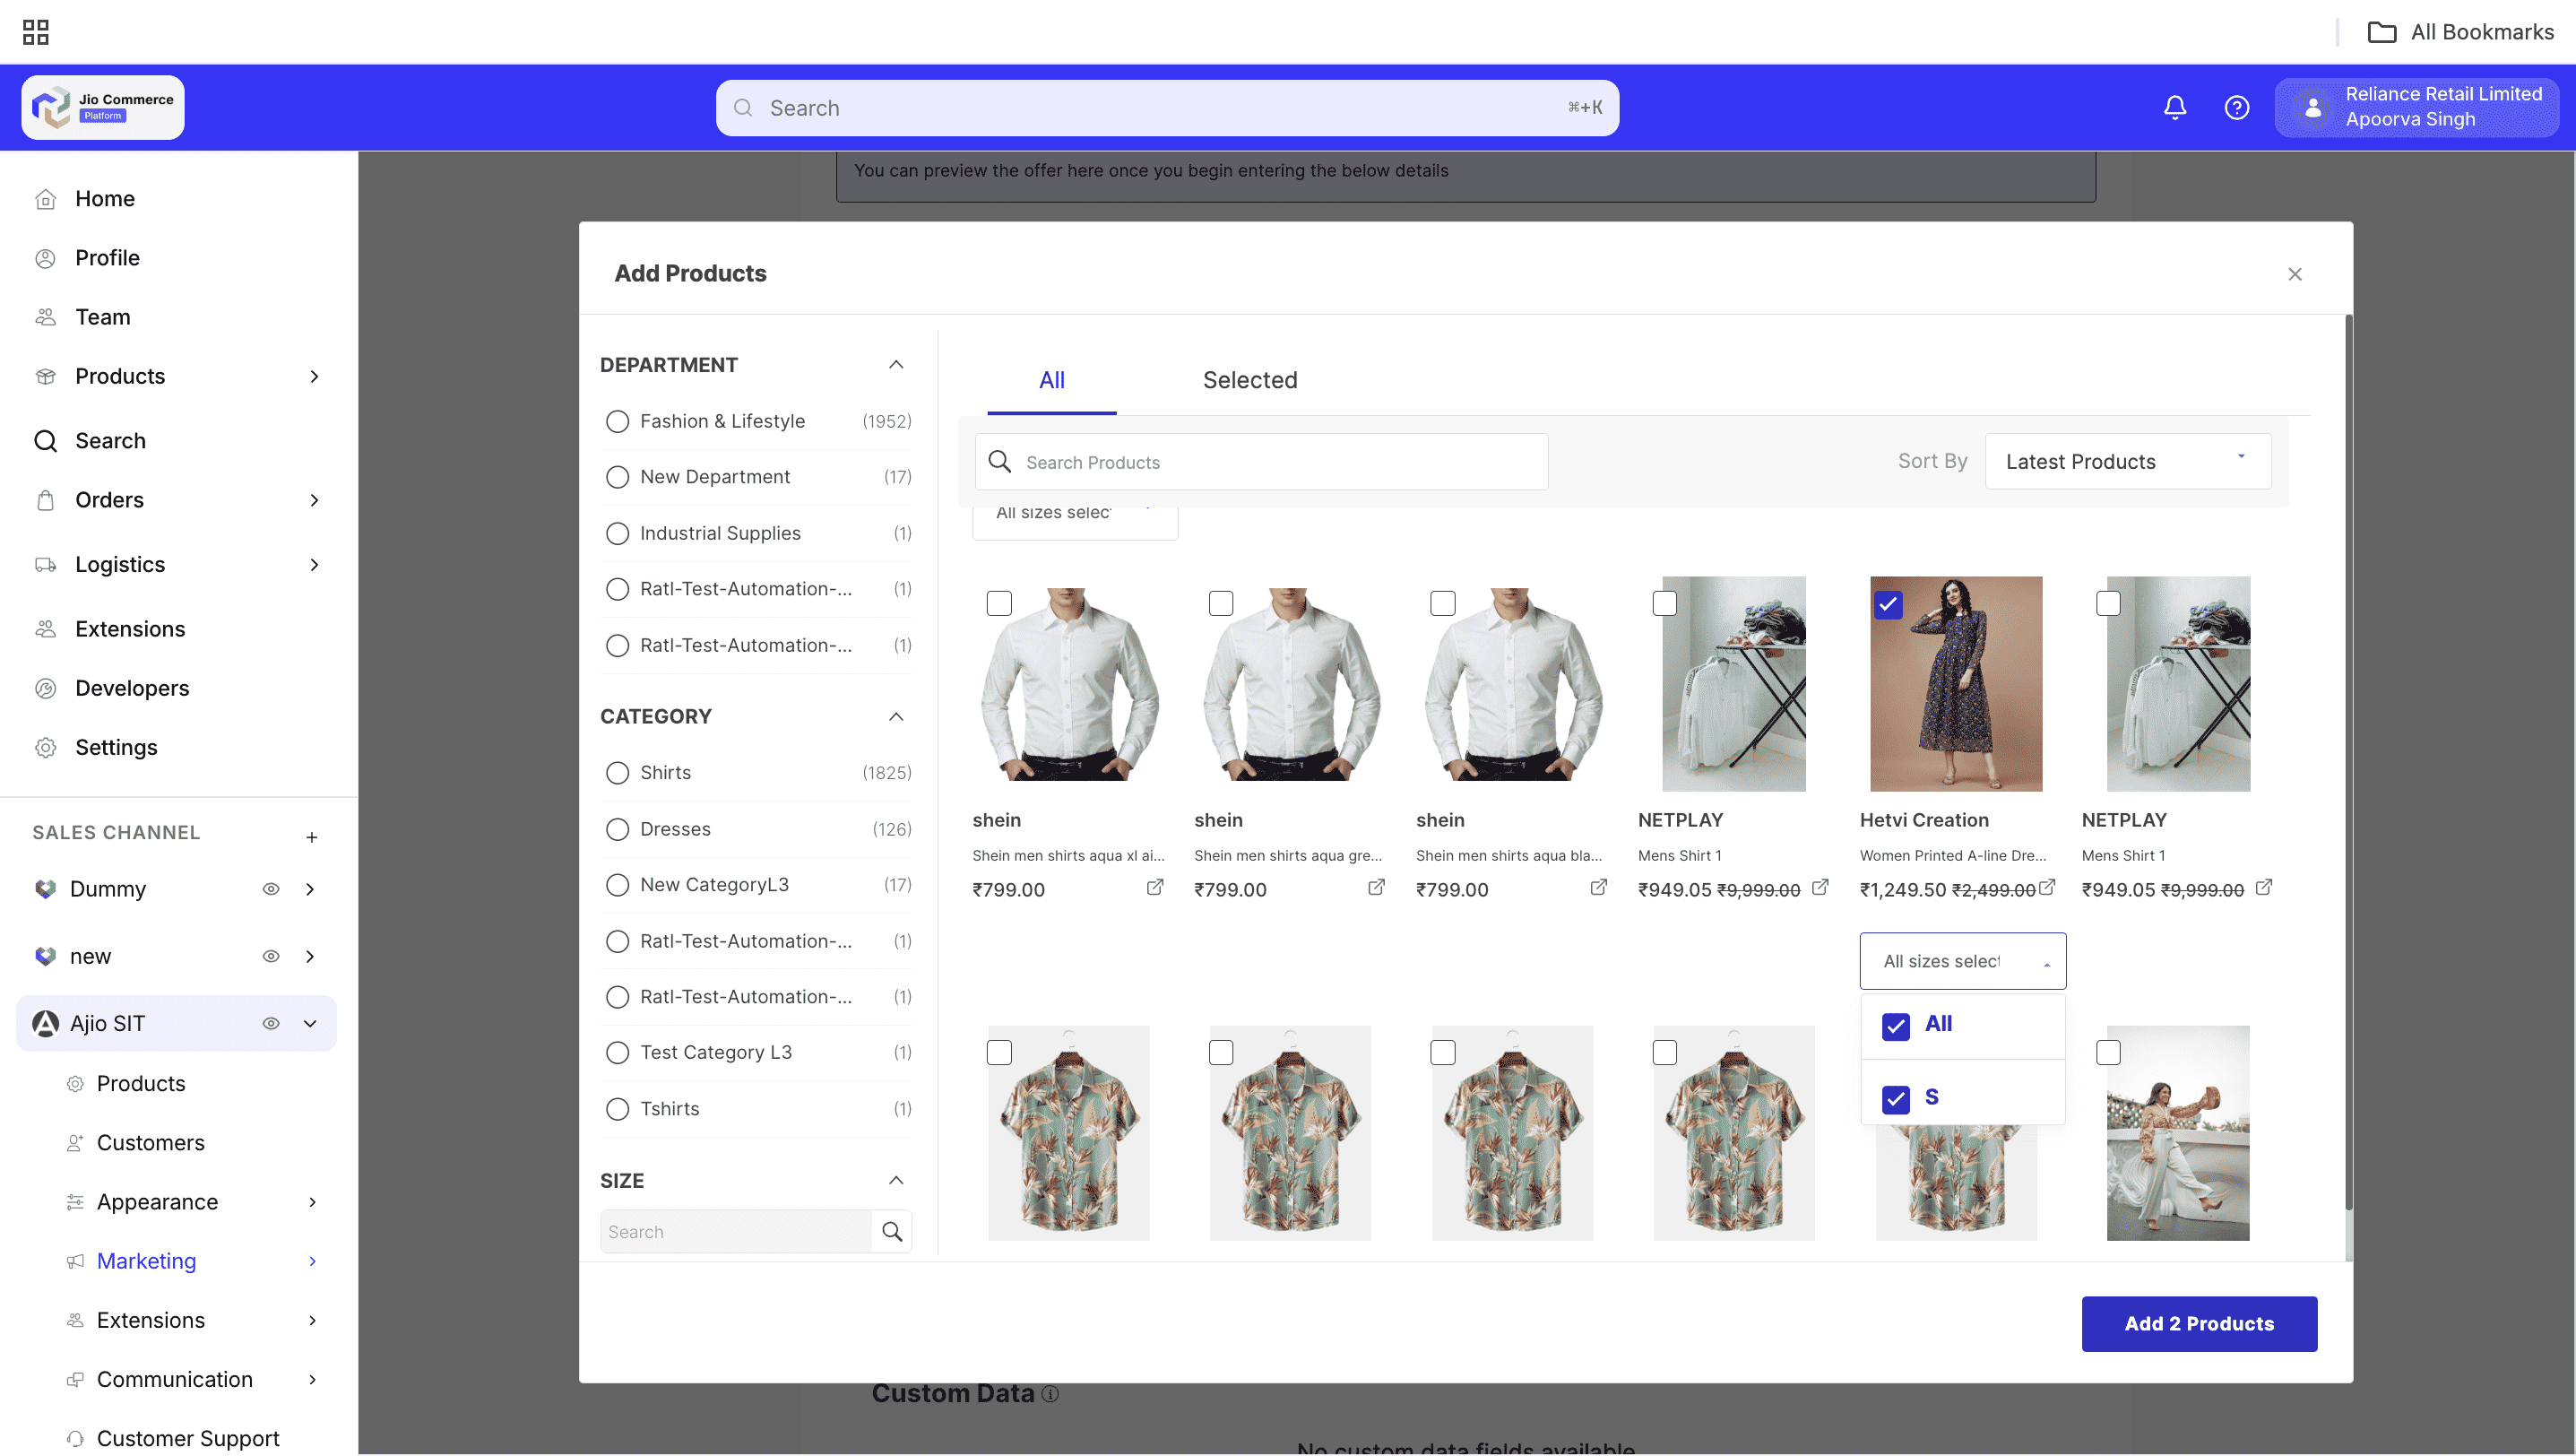Open the Sort By Latest Products dropdown
2576x1456 pixels.
(x=2127, y=461)
